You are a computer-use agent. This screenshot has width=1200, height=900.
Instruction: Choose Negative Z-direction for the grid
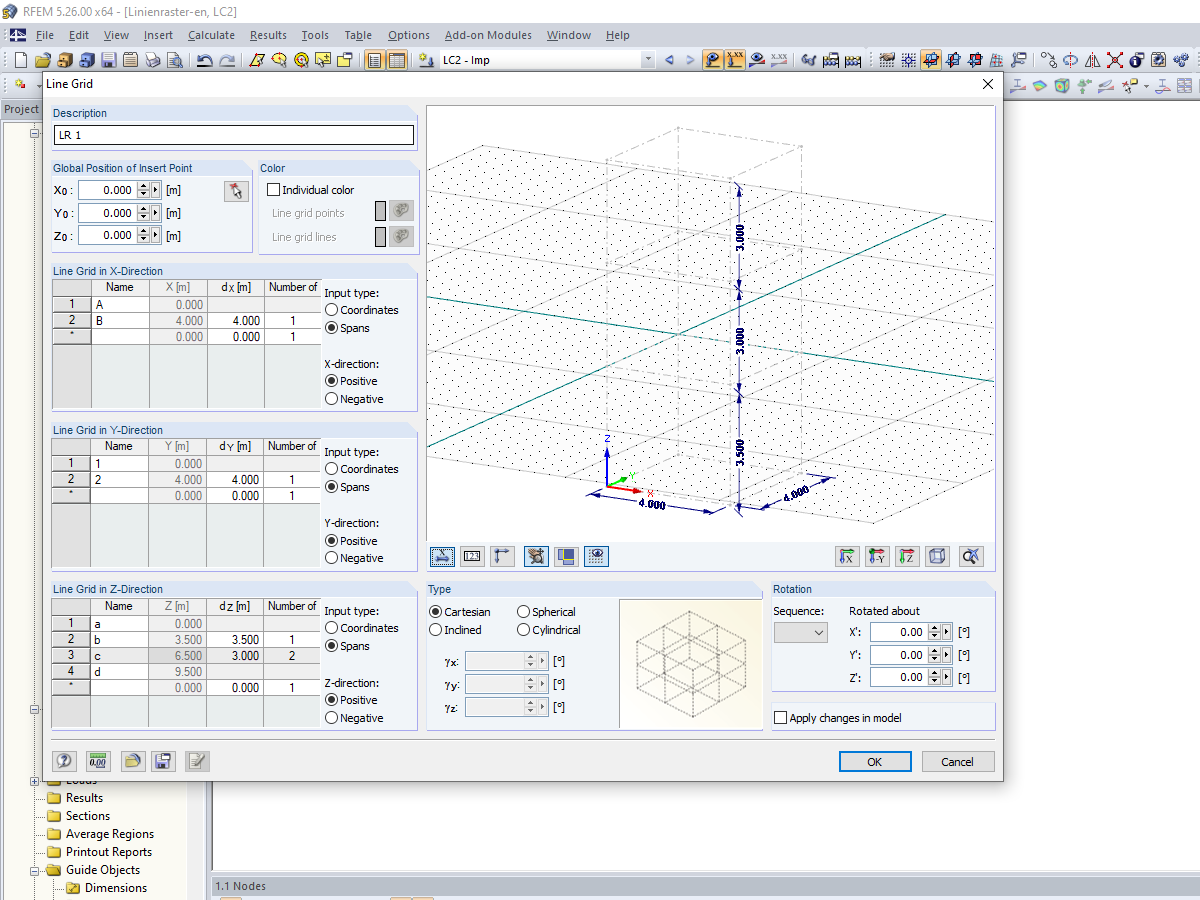tap(330, 718)
